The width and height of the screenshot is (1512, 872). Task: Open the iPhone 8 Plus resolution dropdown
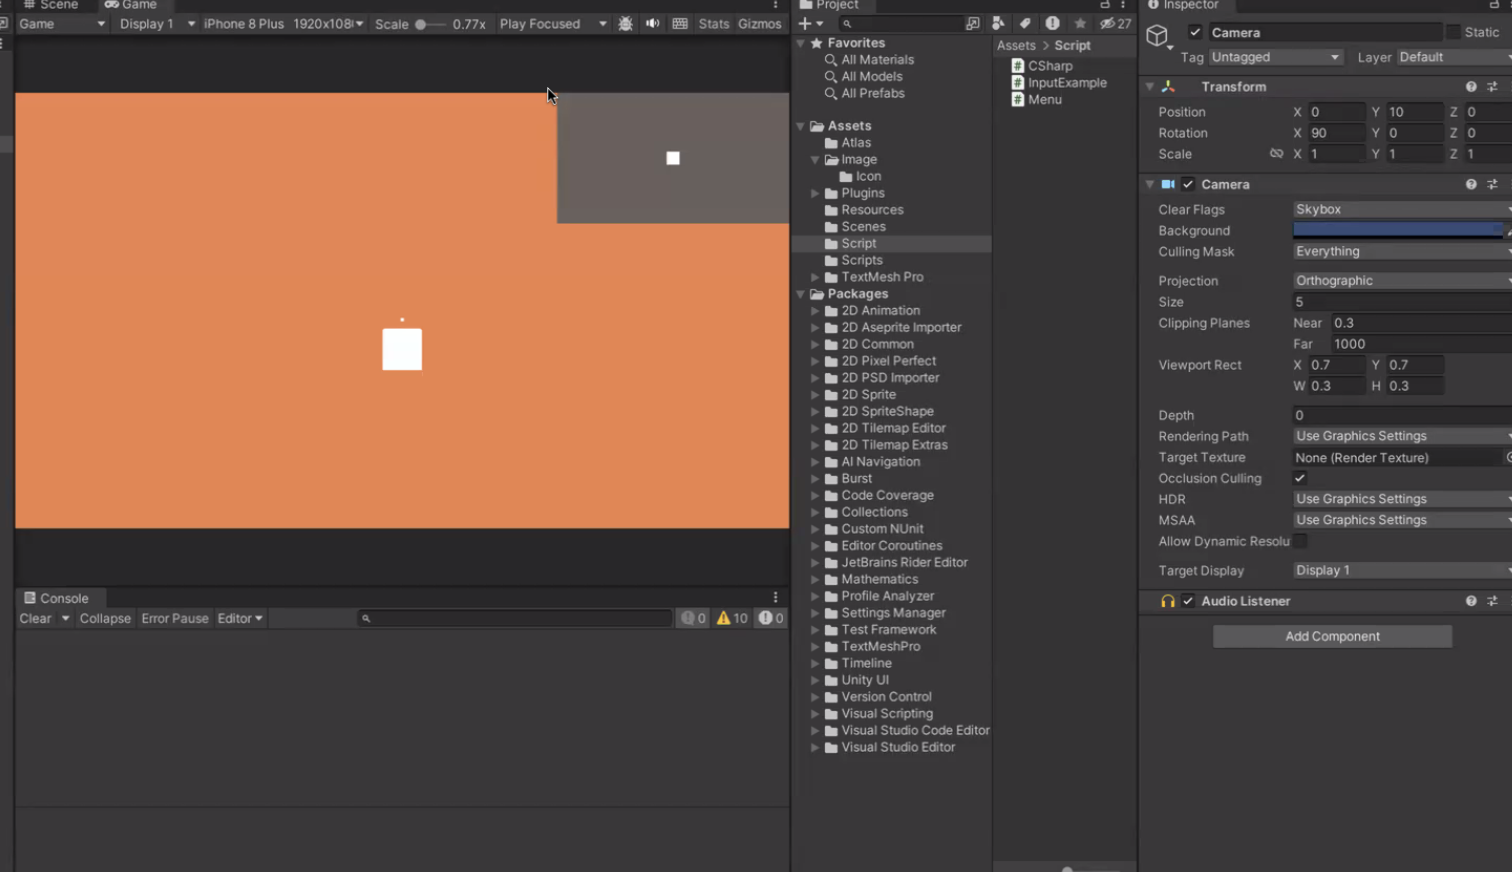283,24
